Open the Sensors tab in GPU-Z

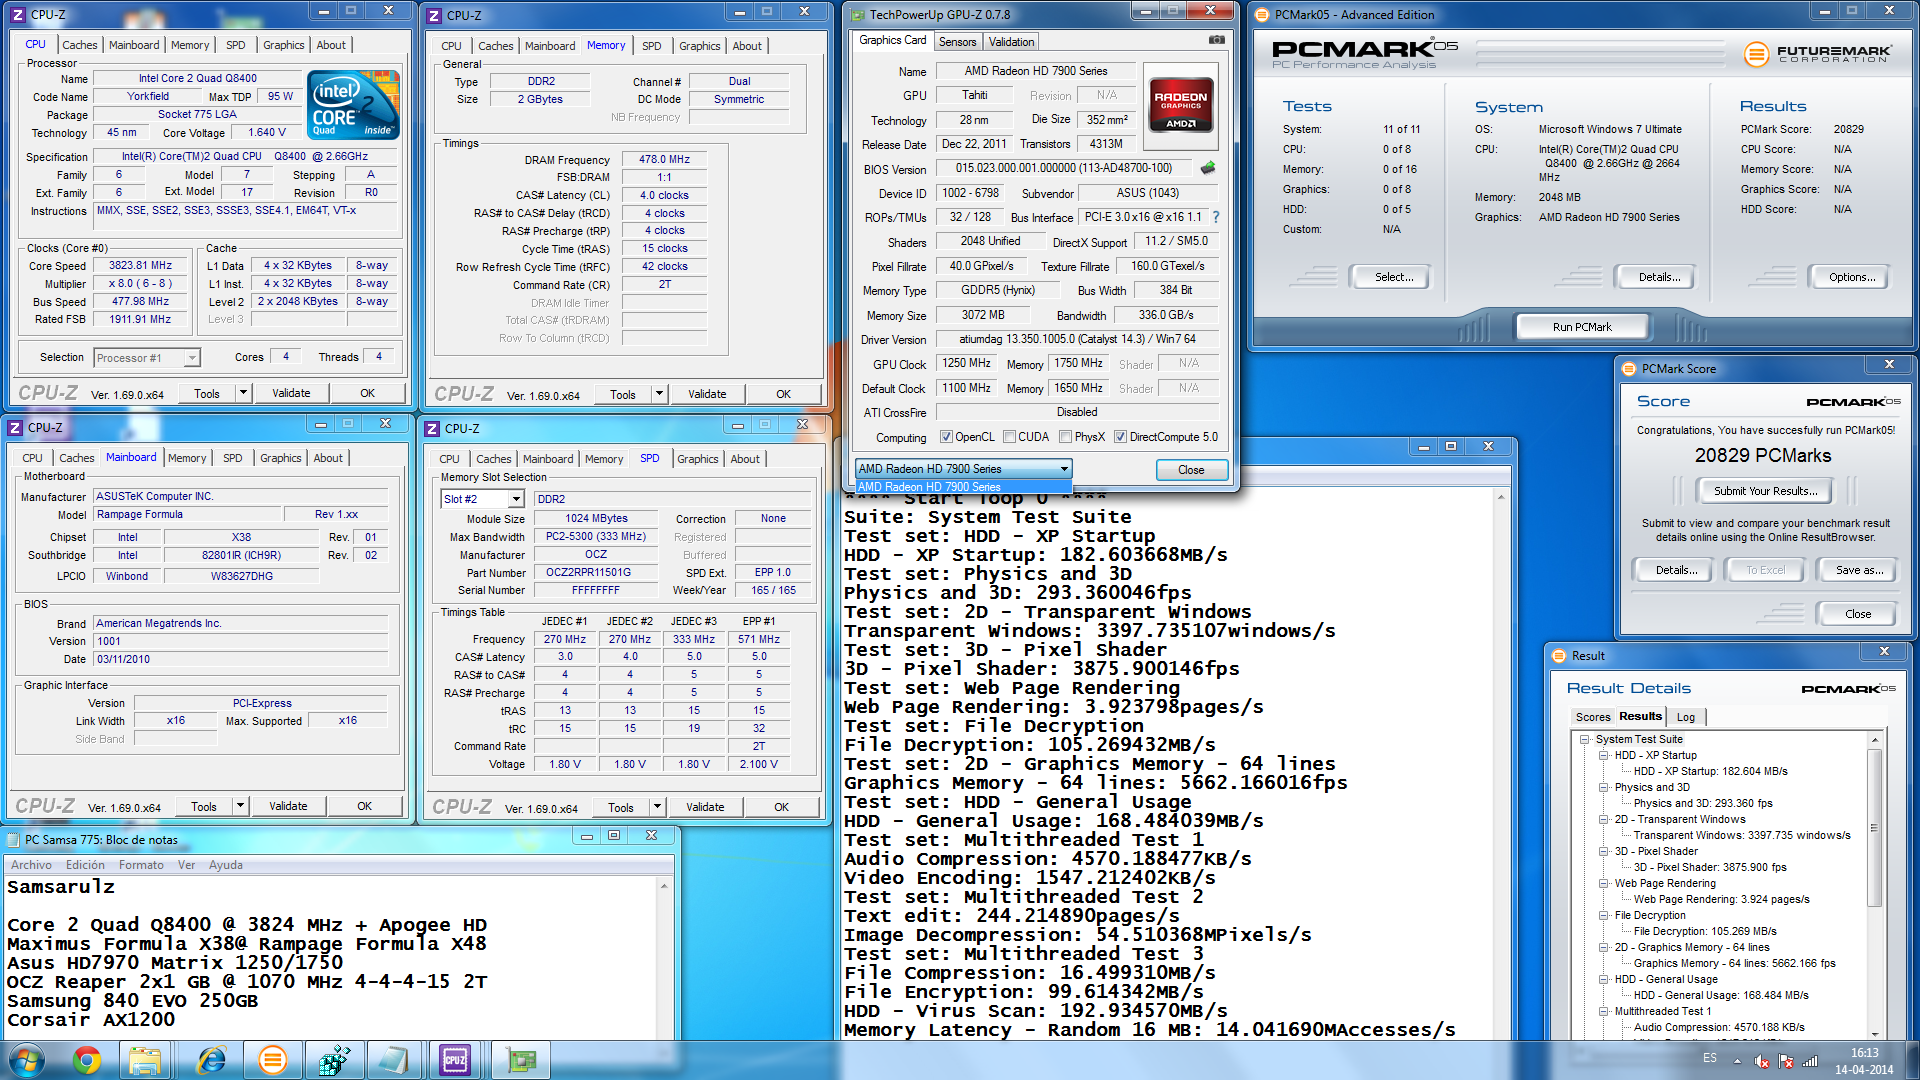tap(957, 42)
